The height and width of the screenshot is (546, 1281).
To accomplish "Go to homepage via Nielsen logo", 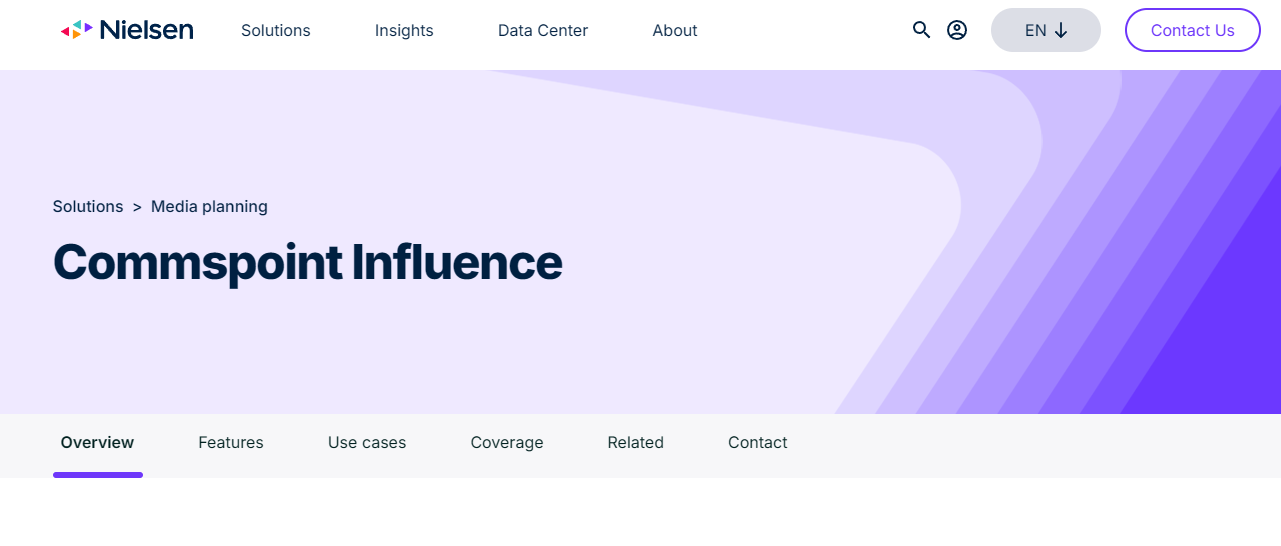I will coord(127,30).
